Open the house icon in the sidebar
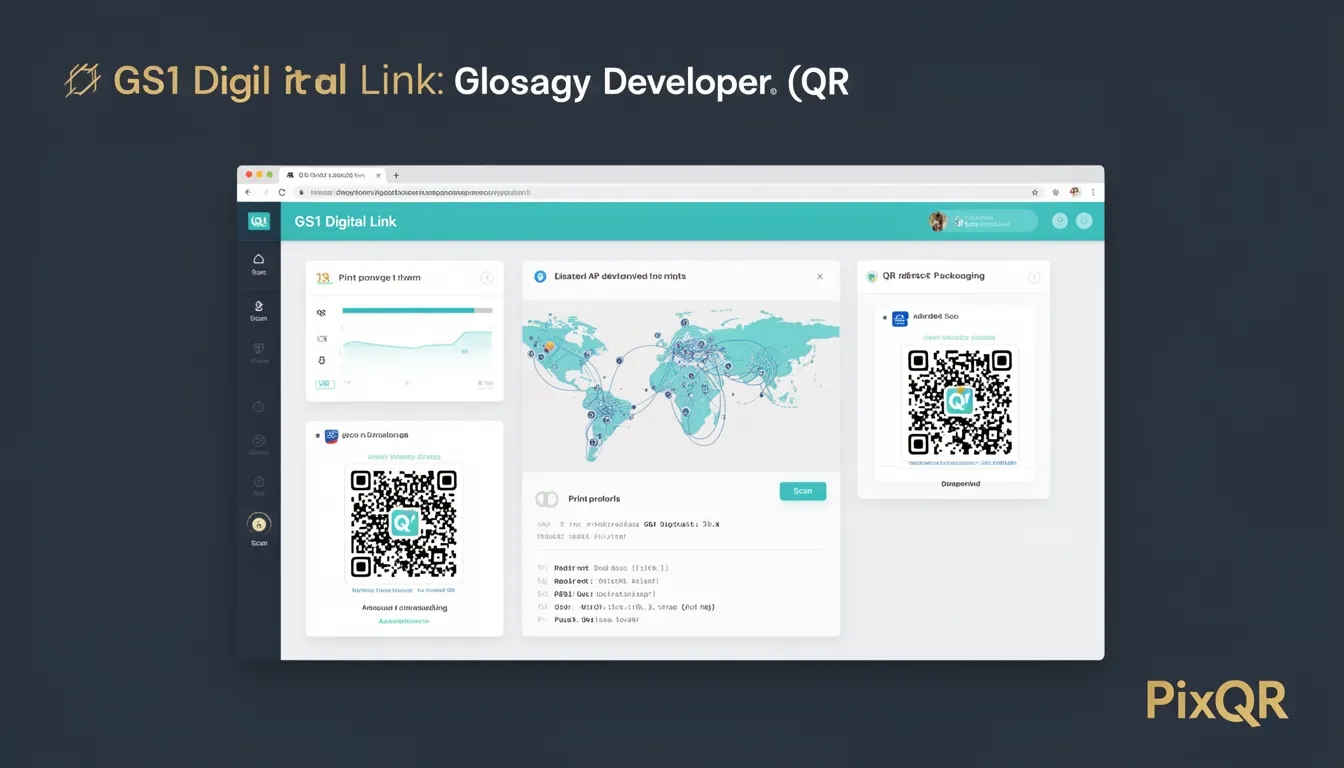 259,259
